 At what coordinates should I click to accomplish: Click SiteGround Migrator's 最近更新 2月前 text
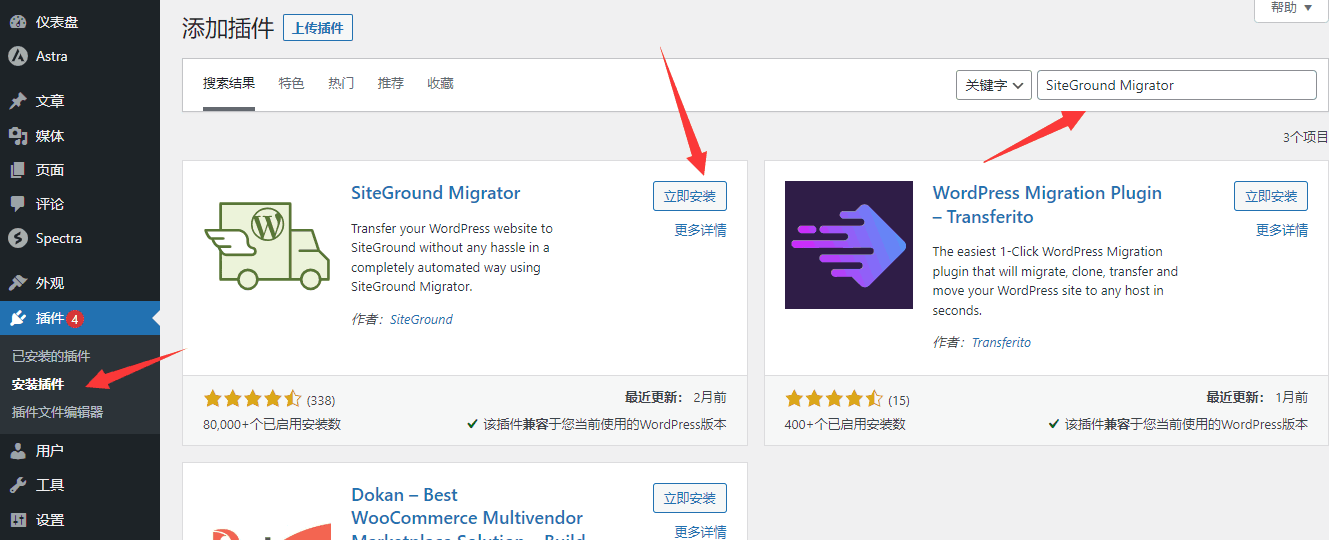tap(676, 397)
